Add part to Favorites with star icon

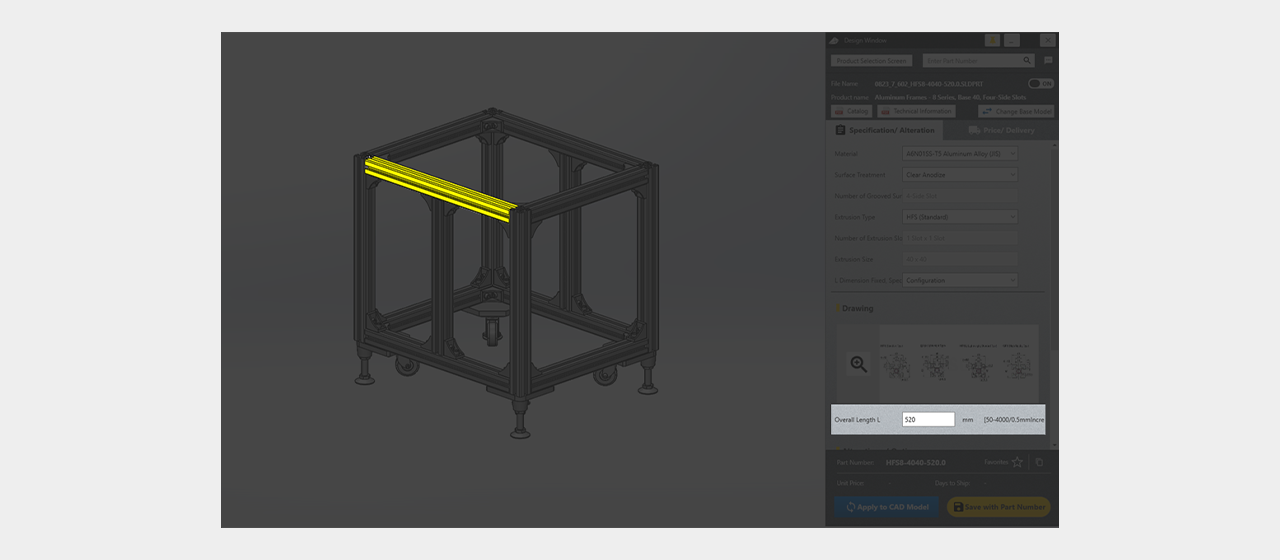1017,462
